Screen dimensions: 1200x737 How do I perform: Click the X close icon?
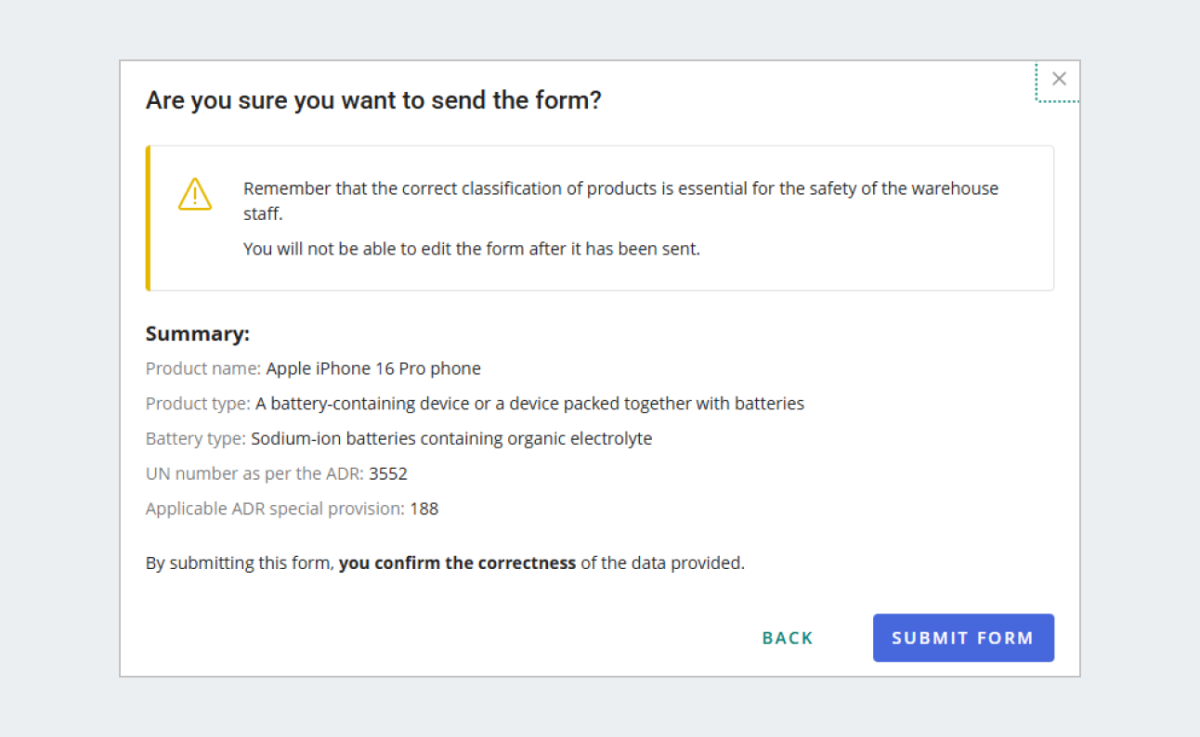(x=1059, y=78)
